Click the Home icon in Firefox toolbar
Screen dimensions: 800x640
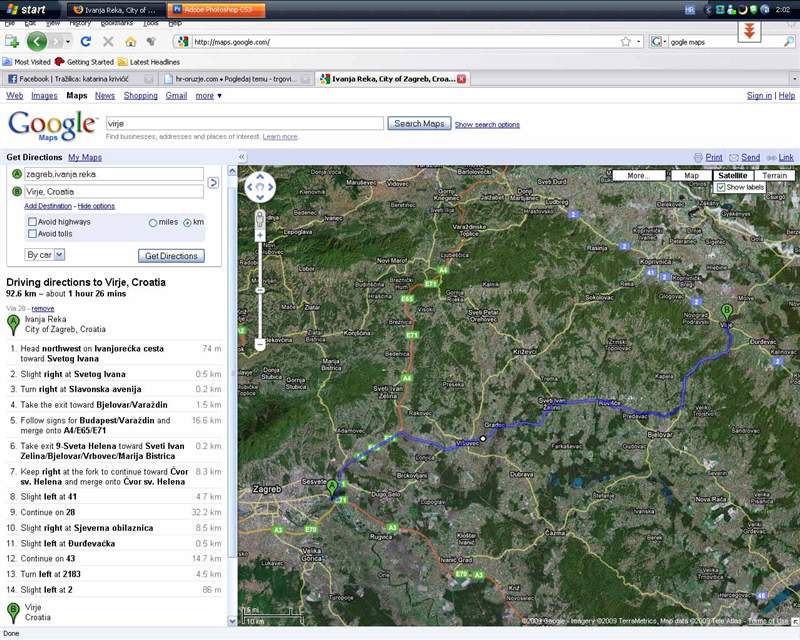tap(130, 42)
